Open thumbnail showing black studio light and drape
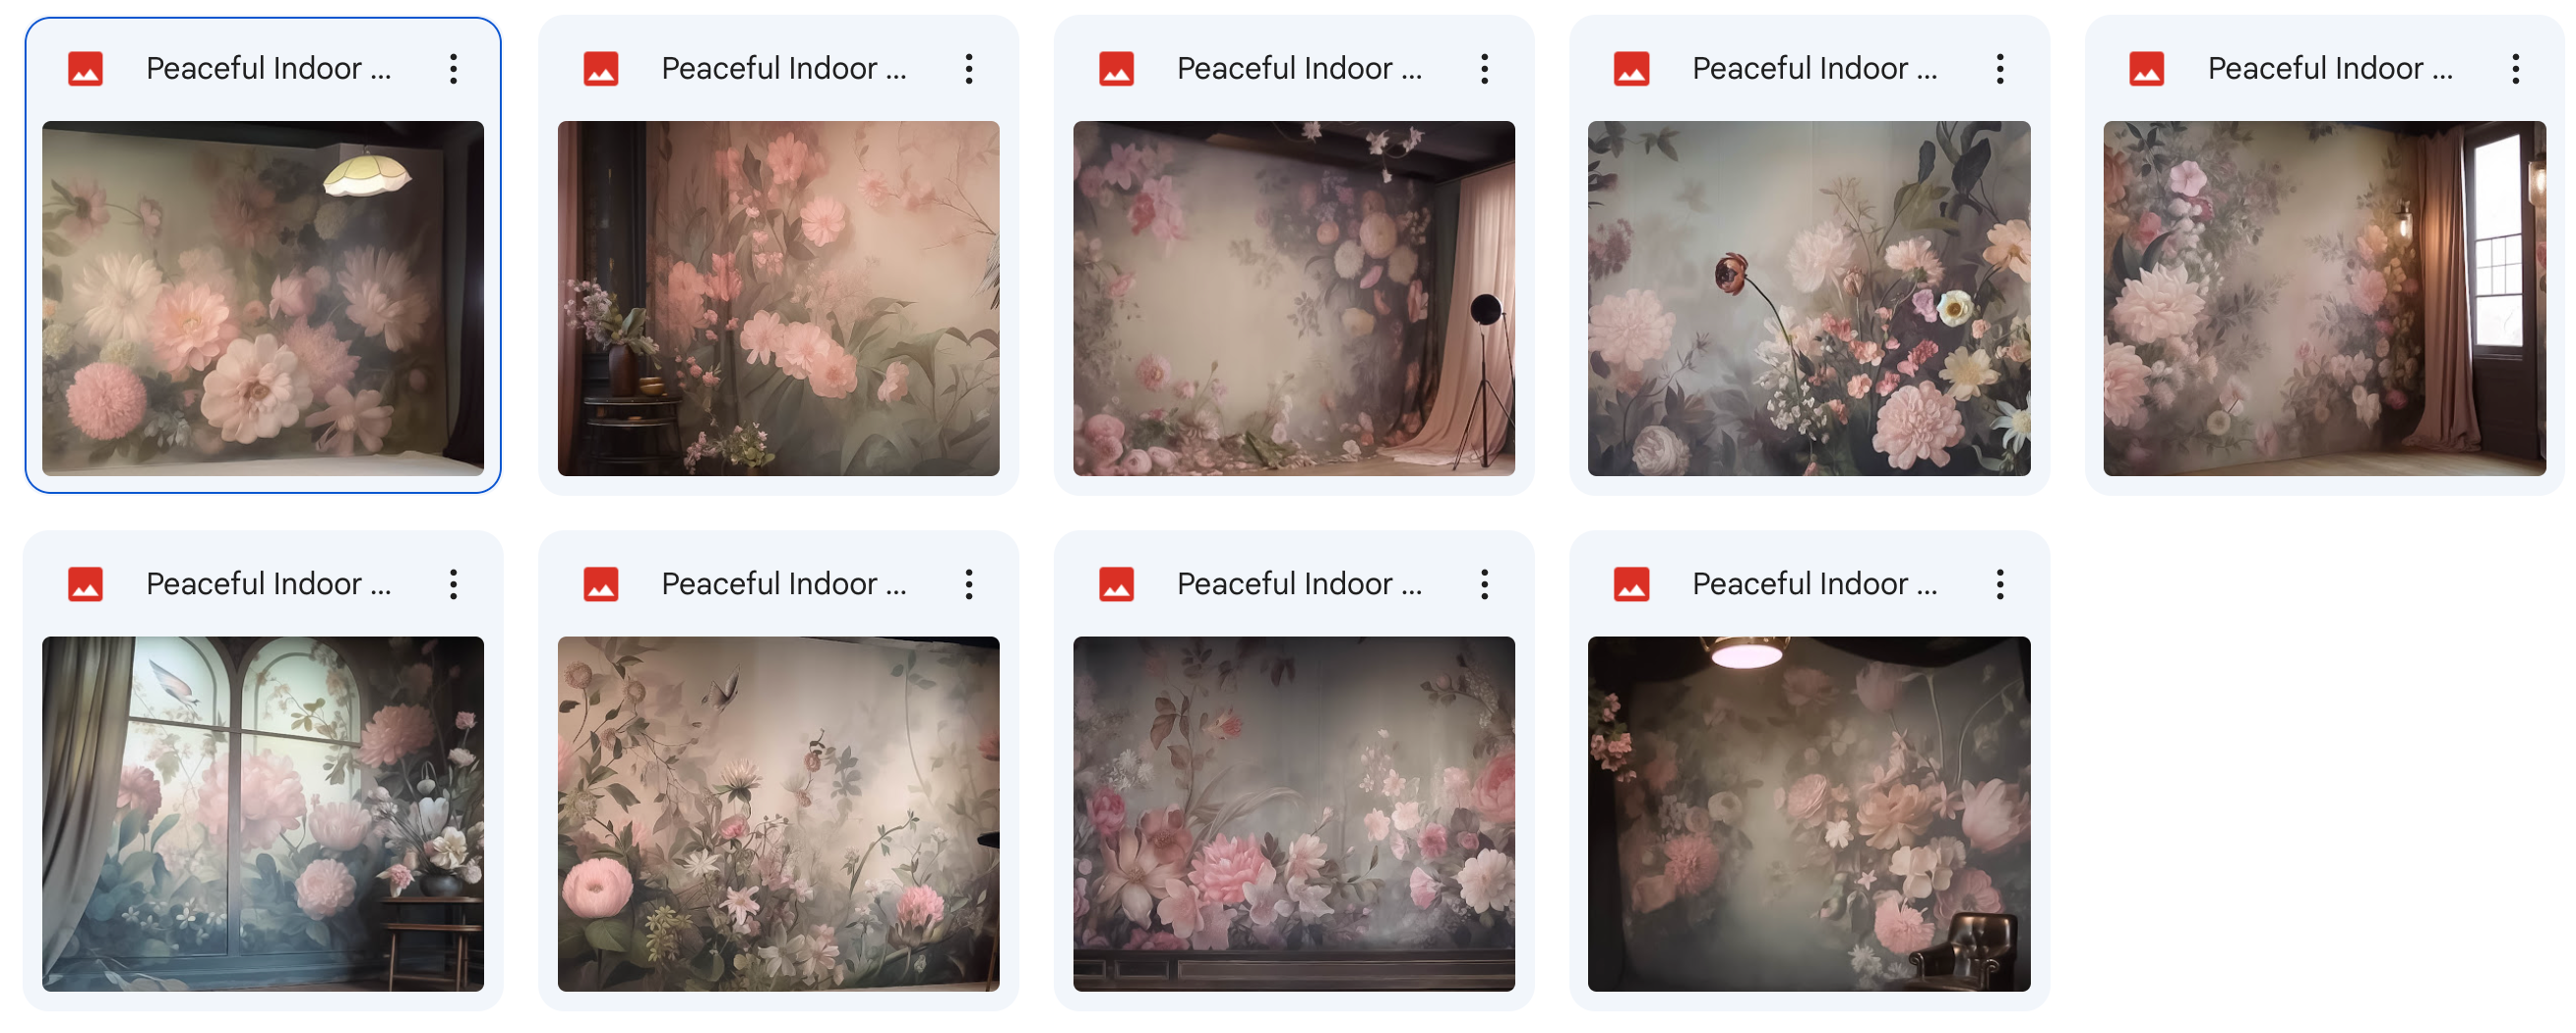This screenshot has height=1033, width=2576. (1293, 298)
